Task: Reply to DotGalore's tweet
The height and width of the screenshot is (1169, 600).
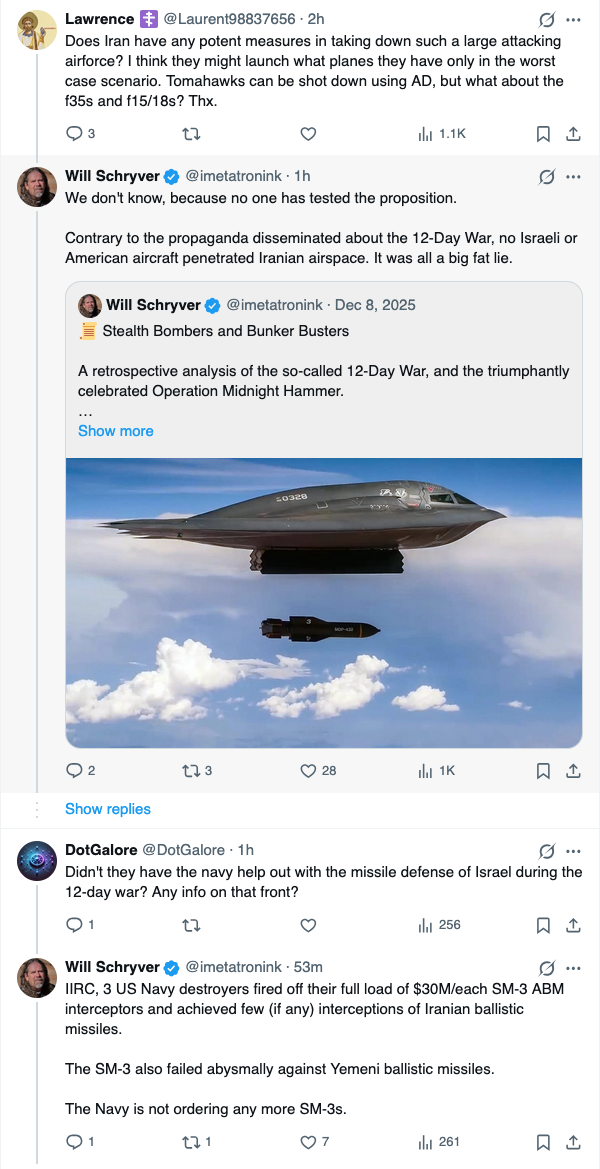Action: 74,925
